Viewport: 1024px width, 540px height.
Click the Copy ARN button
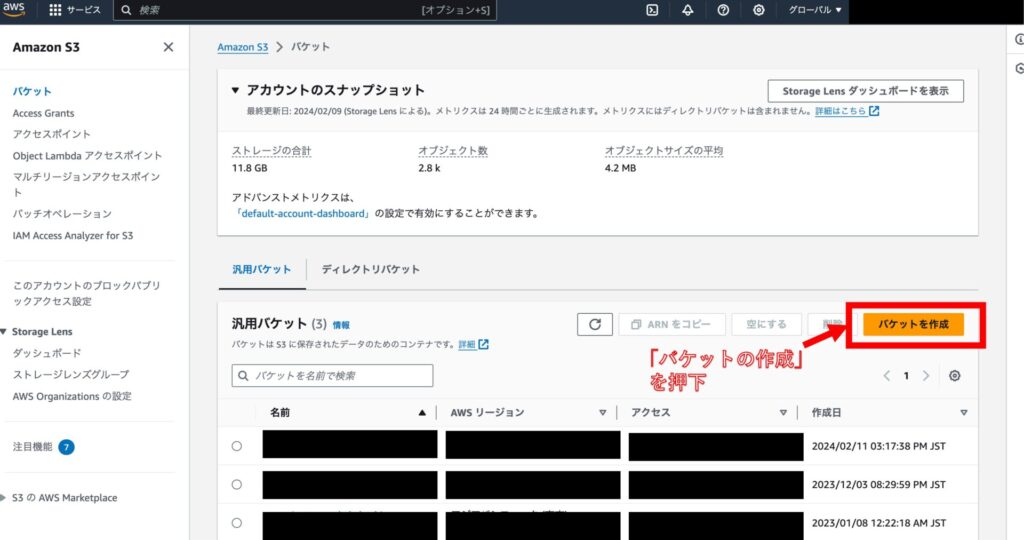(672, 324)
